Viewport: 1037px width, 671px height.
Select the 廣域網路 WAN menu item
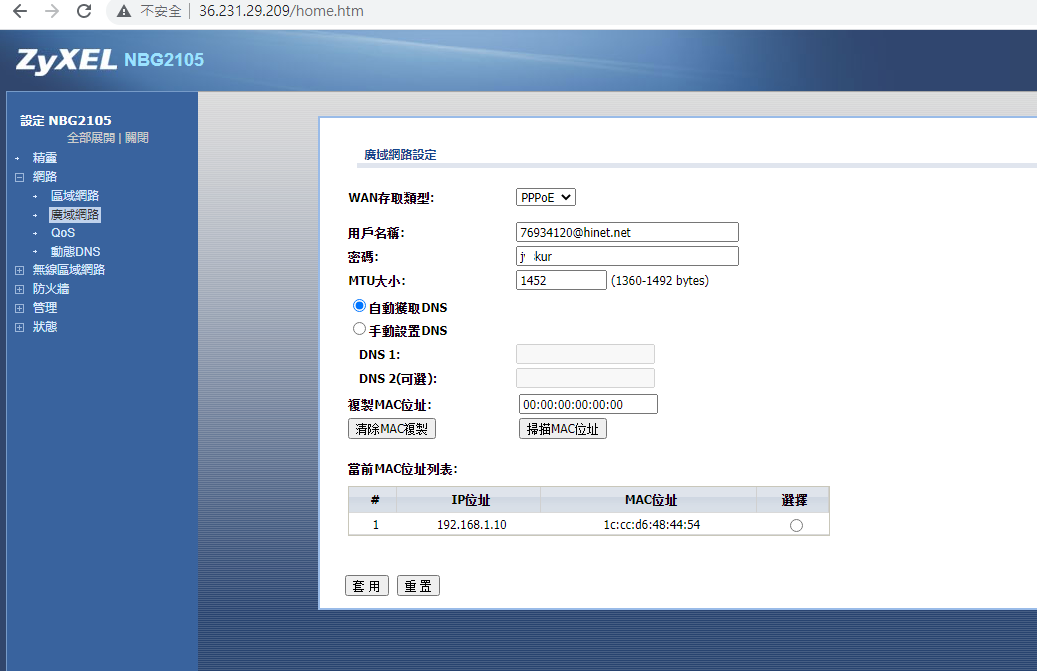click(x=75, y=215)
